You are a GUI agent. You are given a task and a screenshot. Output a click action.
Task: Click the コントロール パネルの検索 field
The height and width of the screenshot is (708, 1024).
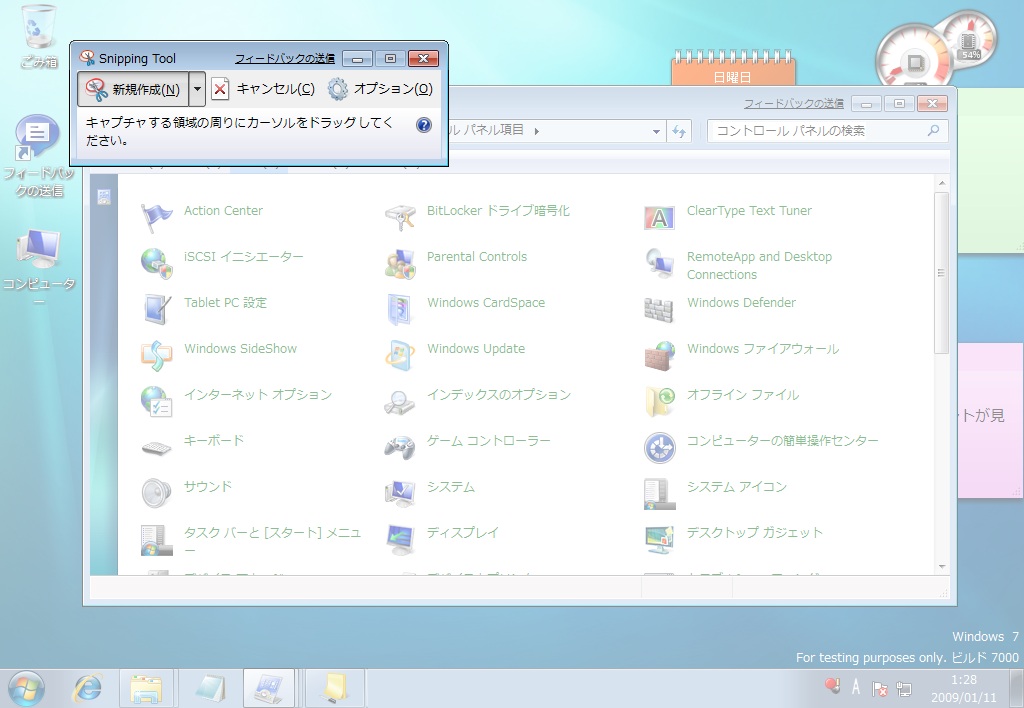pyautogui.click(x=827, y=131)
